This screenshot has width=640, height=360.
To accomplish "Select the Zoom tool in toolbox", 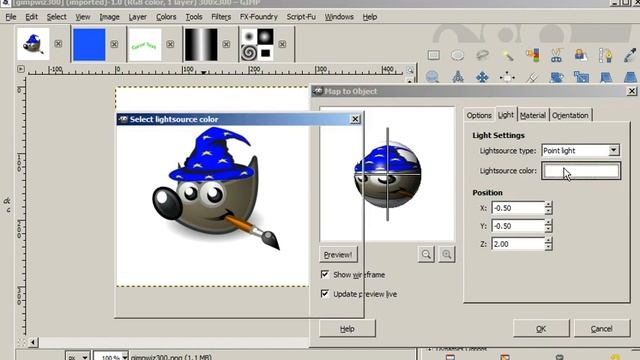I will coord(433,77).
